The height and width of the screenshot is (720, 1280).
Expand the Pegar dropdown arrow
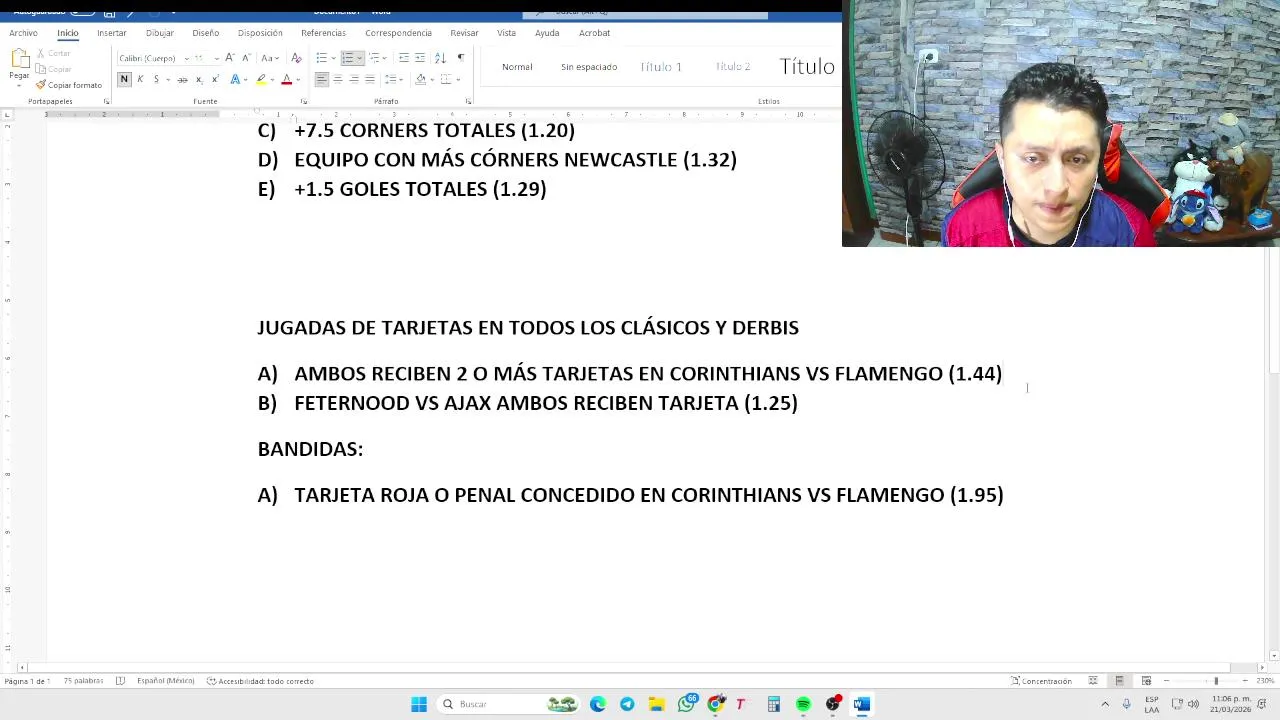[x=19, y=85]
